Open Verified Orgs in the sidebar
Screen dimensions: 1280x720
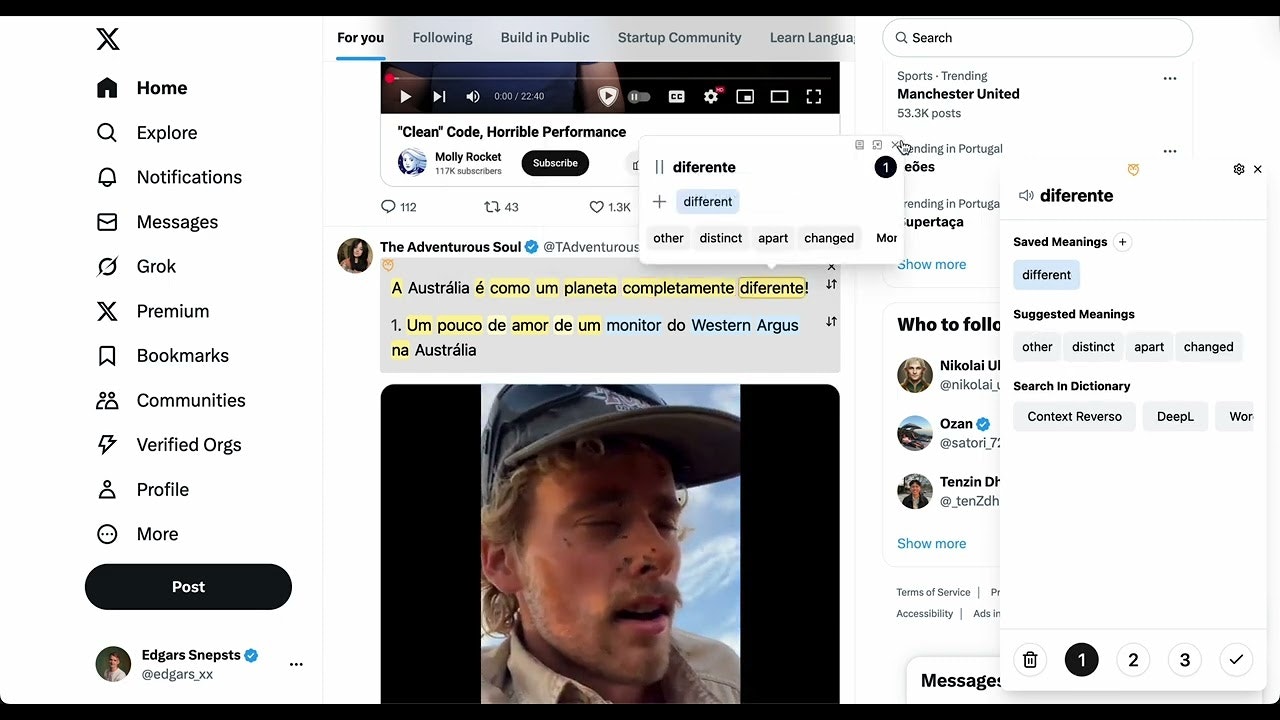click(x=168, y=445)
